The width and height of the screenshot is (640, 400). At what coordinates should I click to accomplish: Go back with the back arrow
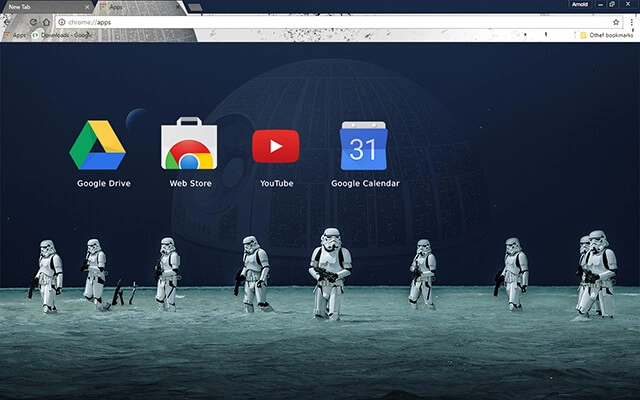tap(7, 22)
